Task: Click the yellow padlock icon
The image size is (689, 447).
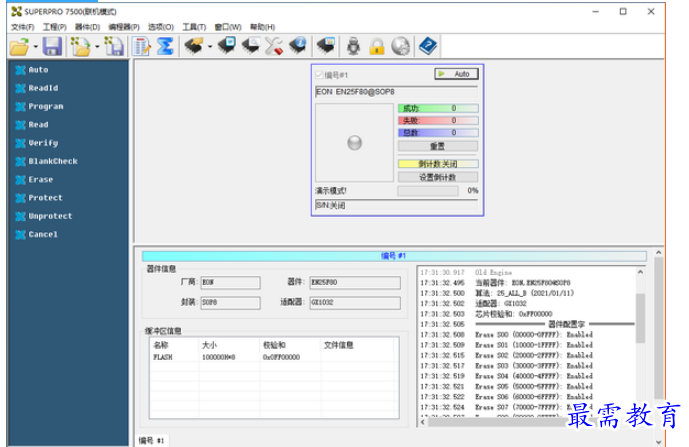Action: click(377, 46)
